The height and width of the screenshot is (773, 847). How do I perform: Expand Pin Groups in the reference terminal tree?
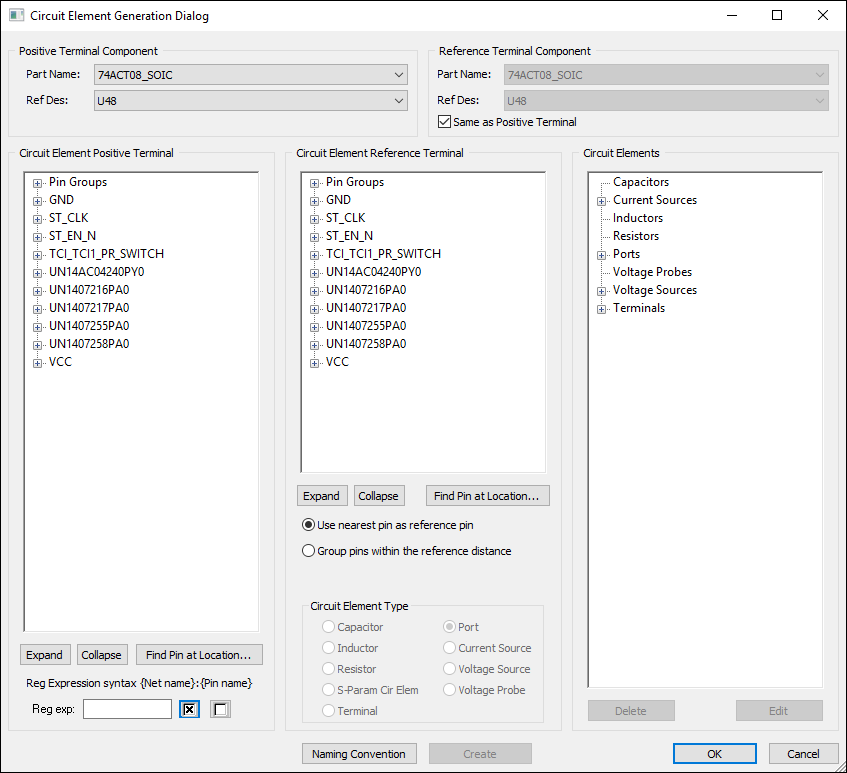313,181
